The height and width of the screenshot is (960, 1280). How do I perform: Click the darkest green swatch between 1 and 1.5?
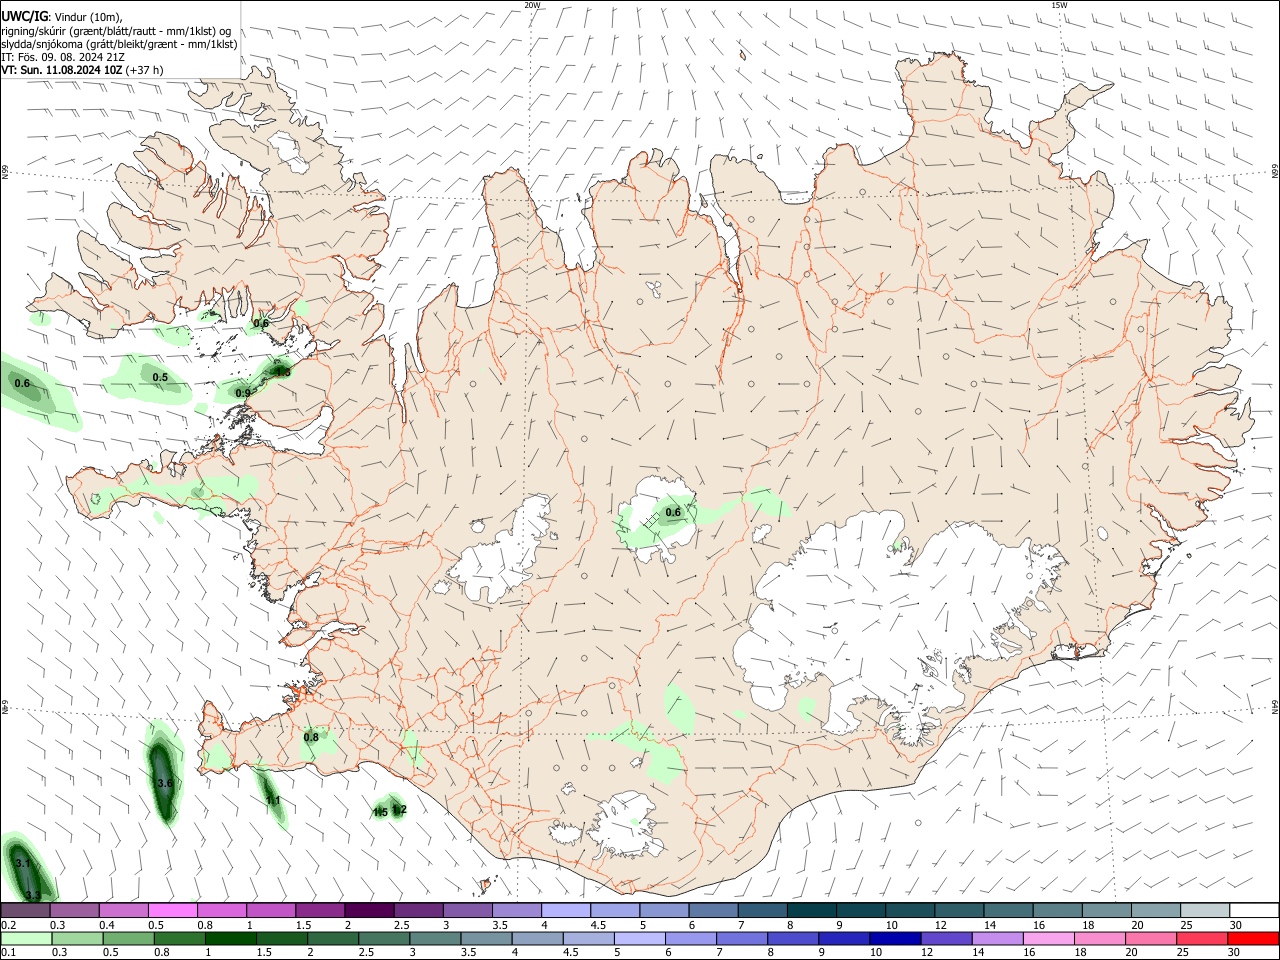coord(232,938)
